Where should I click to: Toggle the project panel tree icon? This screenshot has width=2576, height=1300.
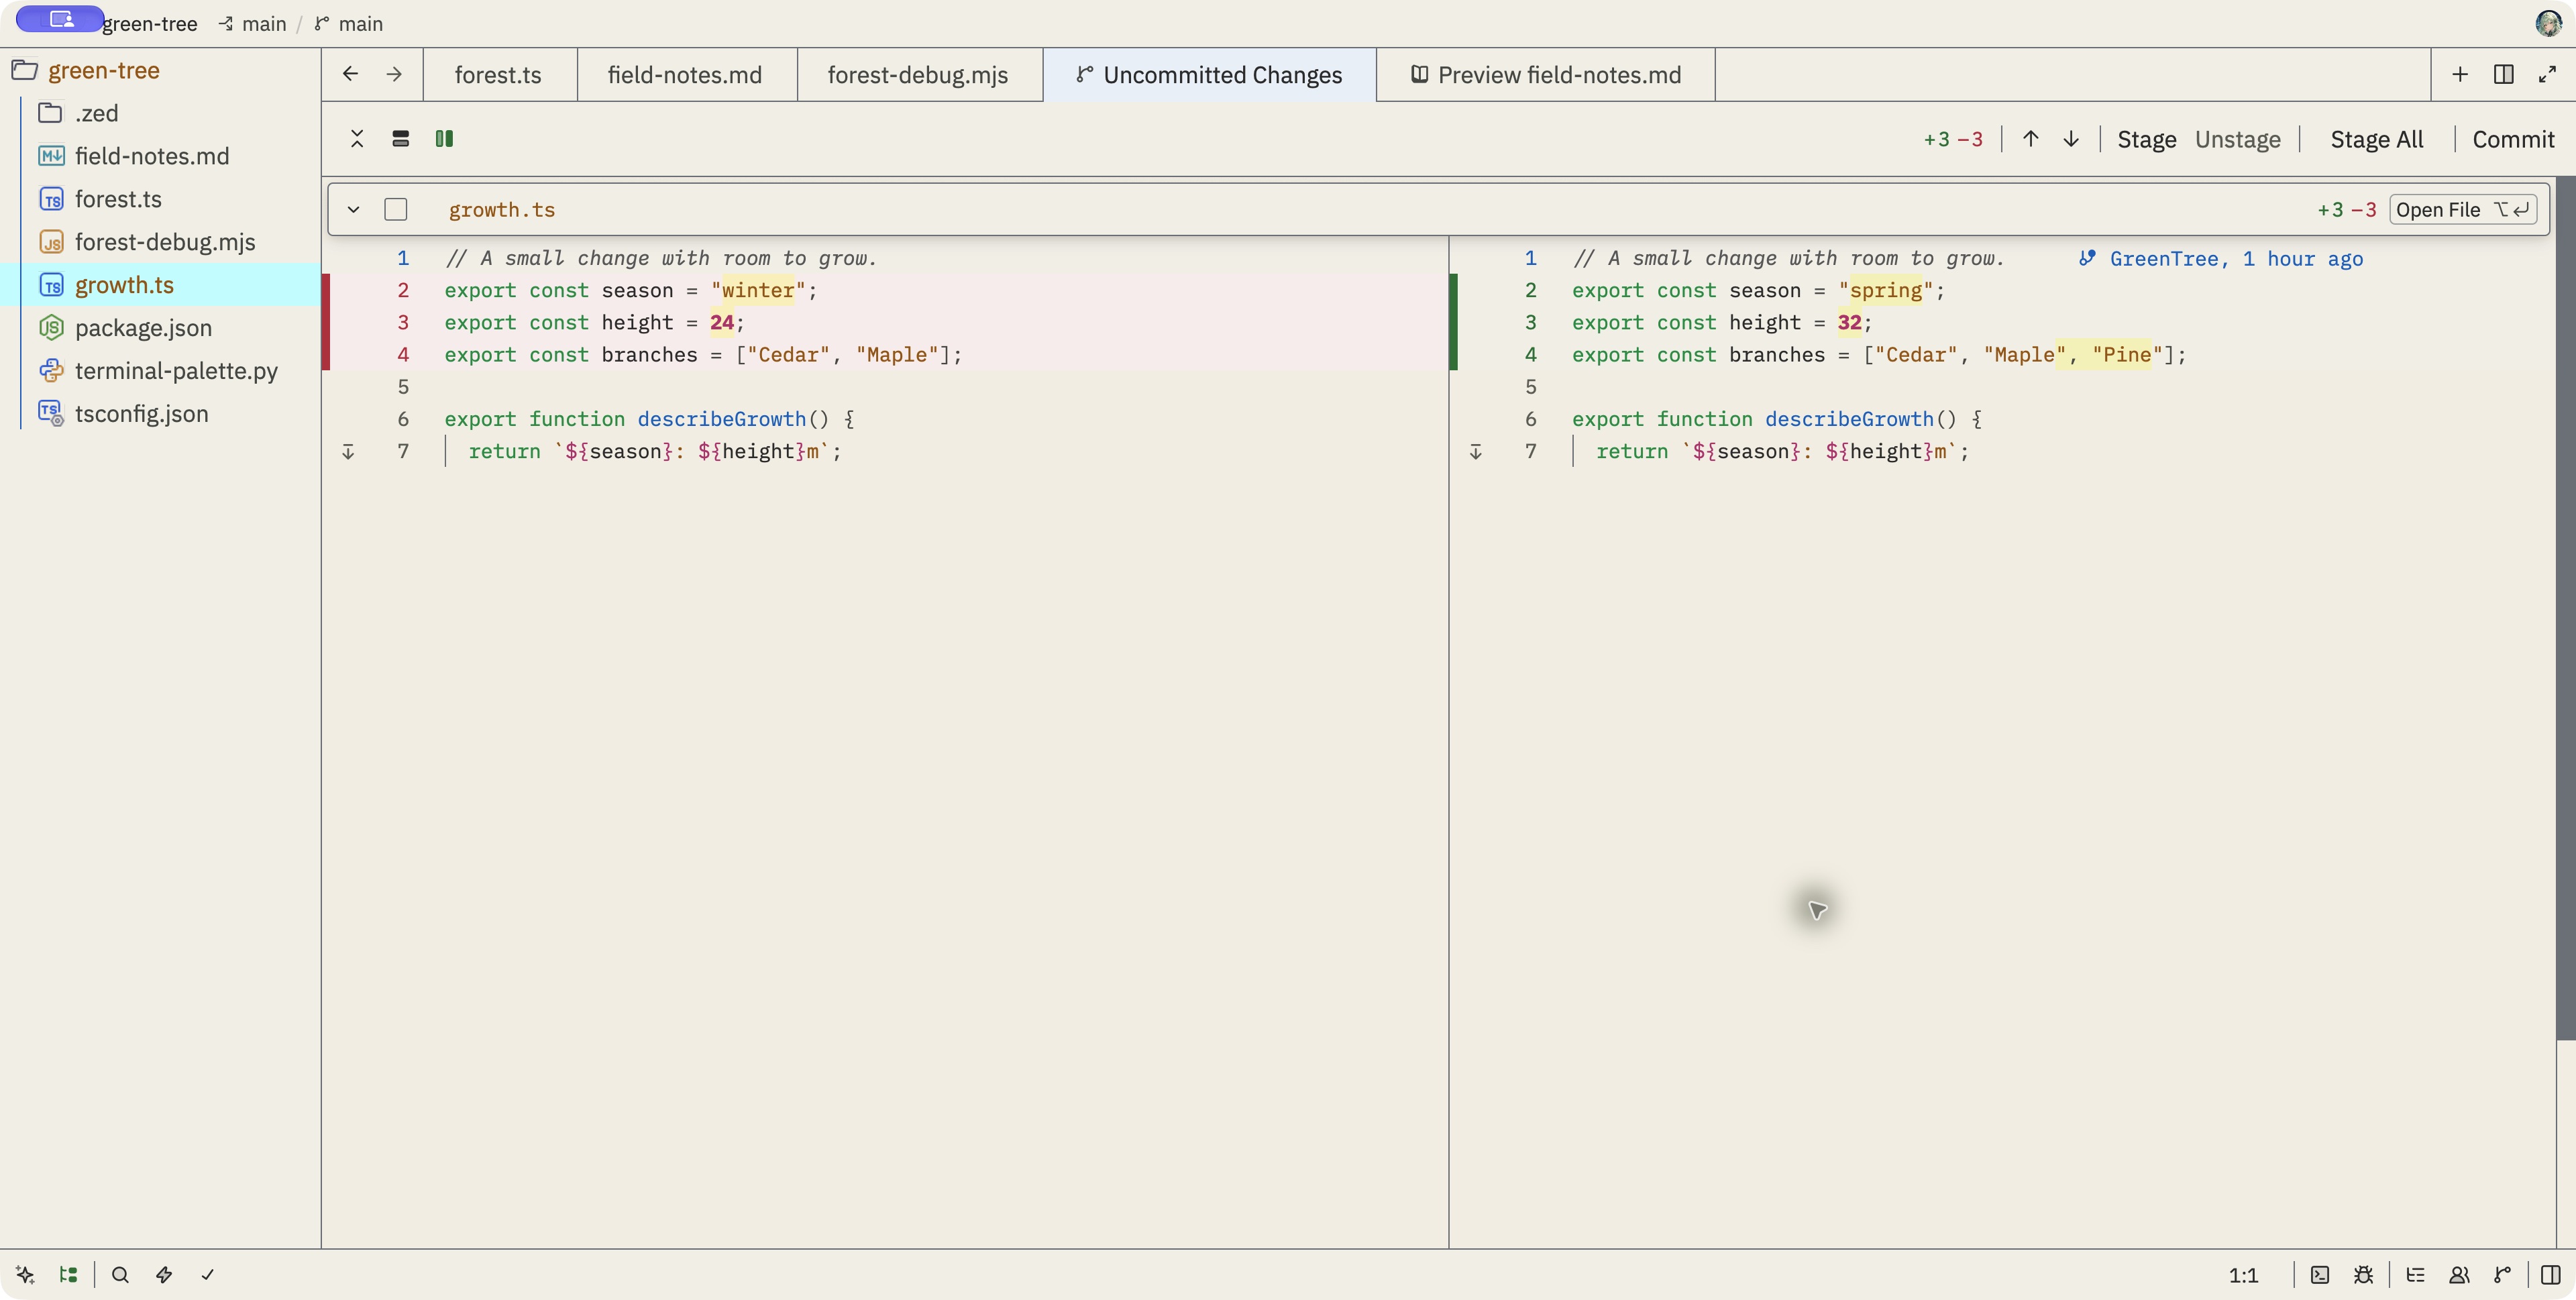(68, 1274)
